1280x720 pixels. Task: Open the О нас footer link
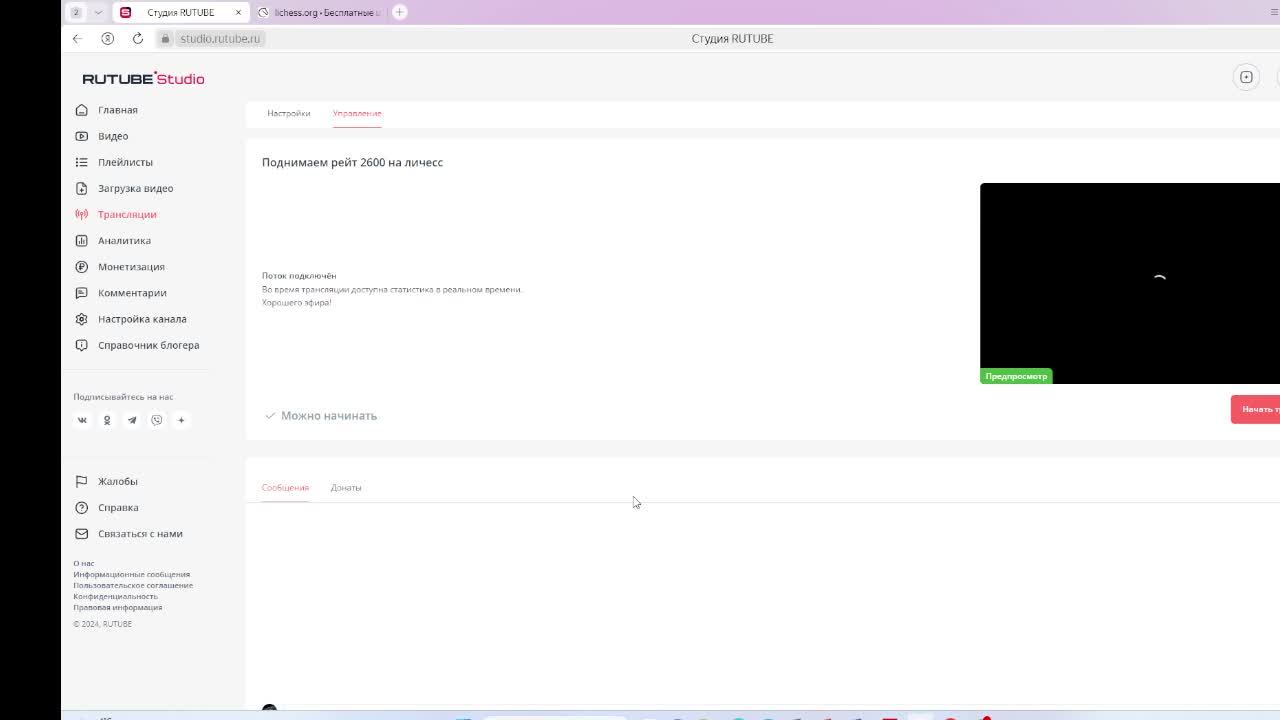(84, 563)
